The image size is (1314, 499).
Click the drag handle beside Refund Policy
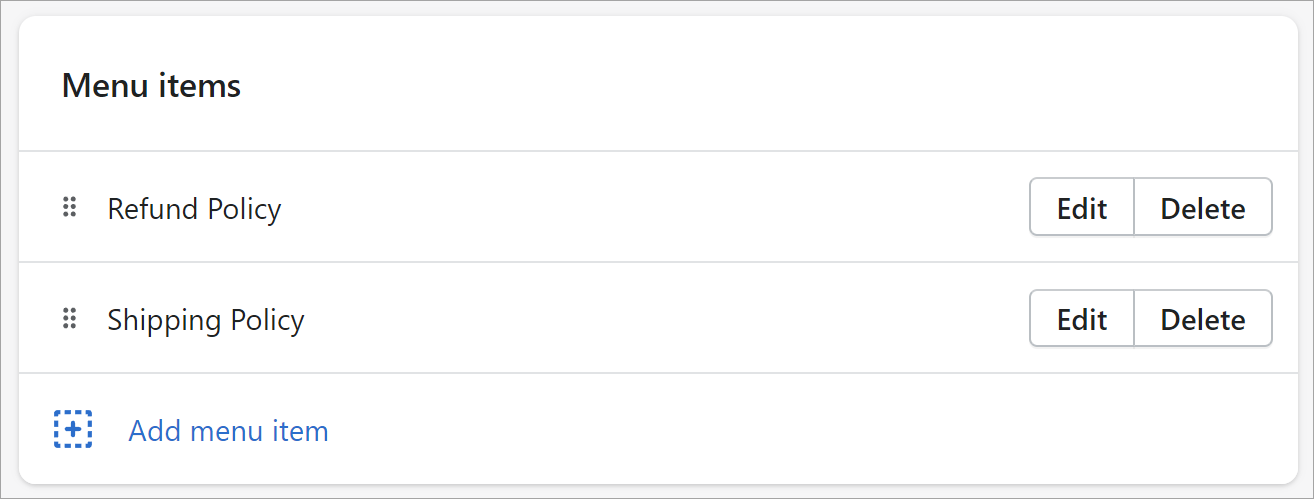(70, 208)
